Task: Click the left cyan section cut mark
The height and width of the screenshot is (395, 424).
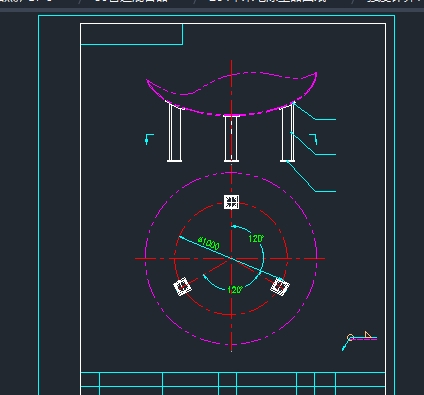Action: 149,139
